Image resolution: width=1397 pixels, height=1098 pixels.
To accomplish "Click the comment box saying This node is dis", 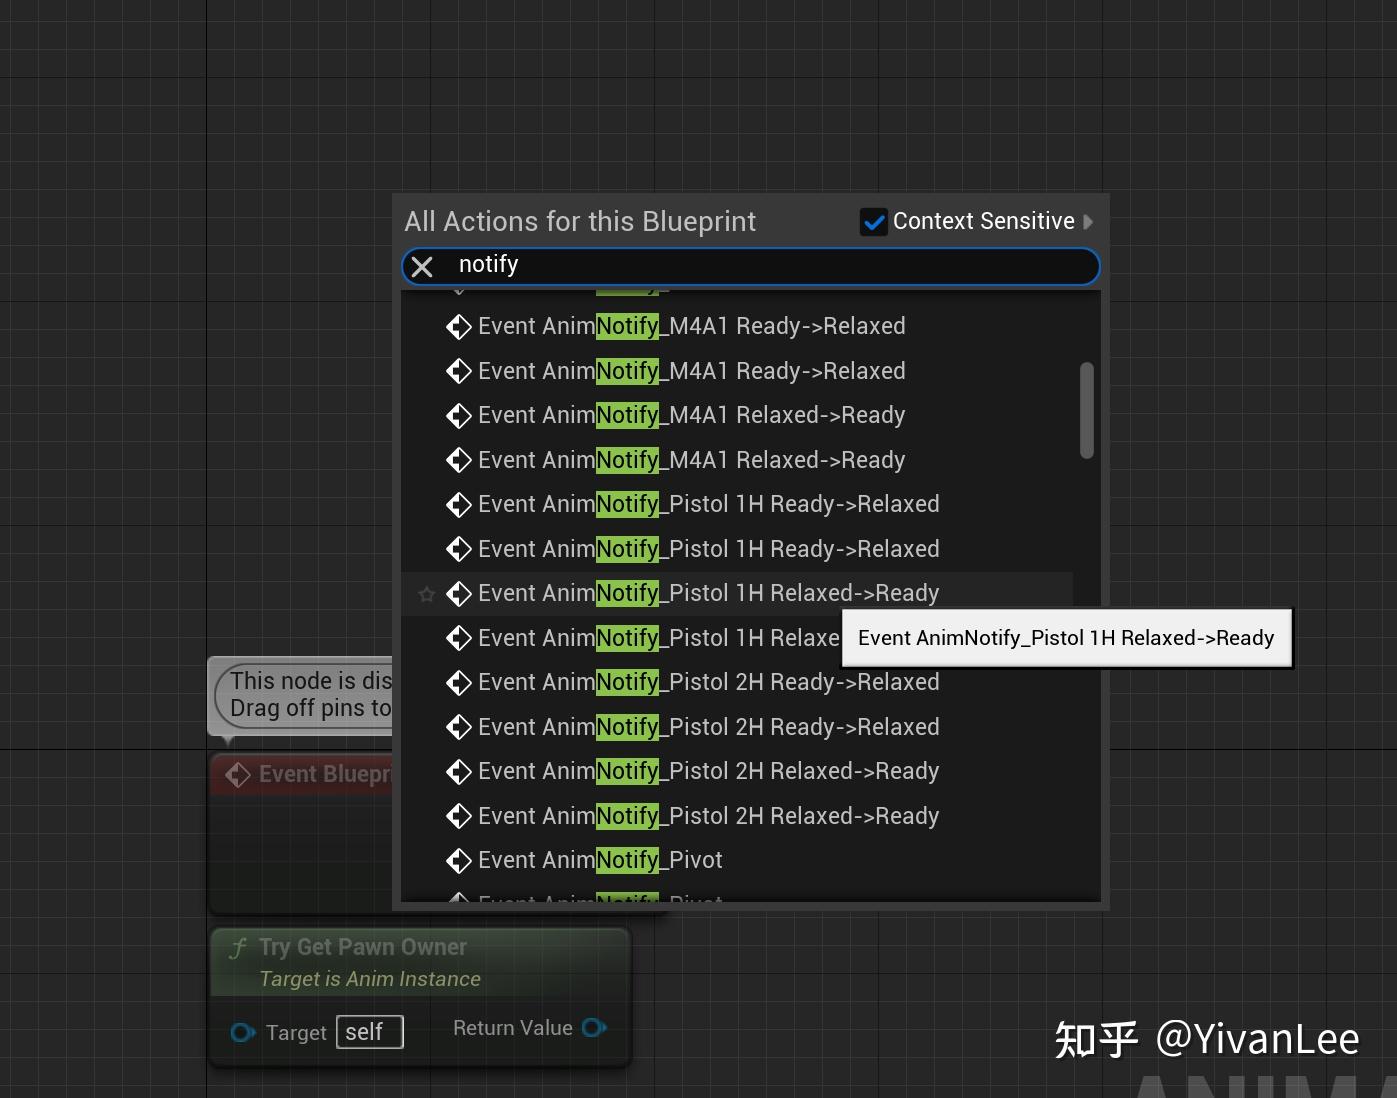I will (300, 695).
